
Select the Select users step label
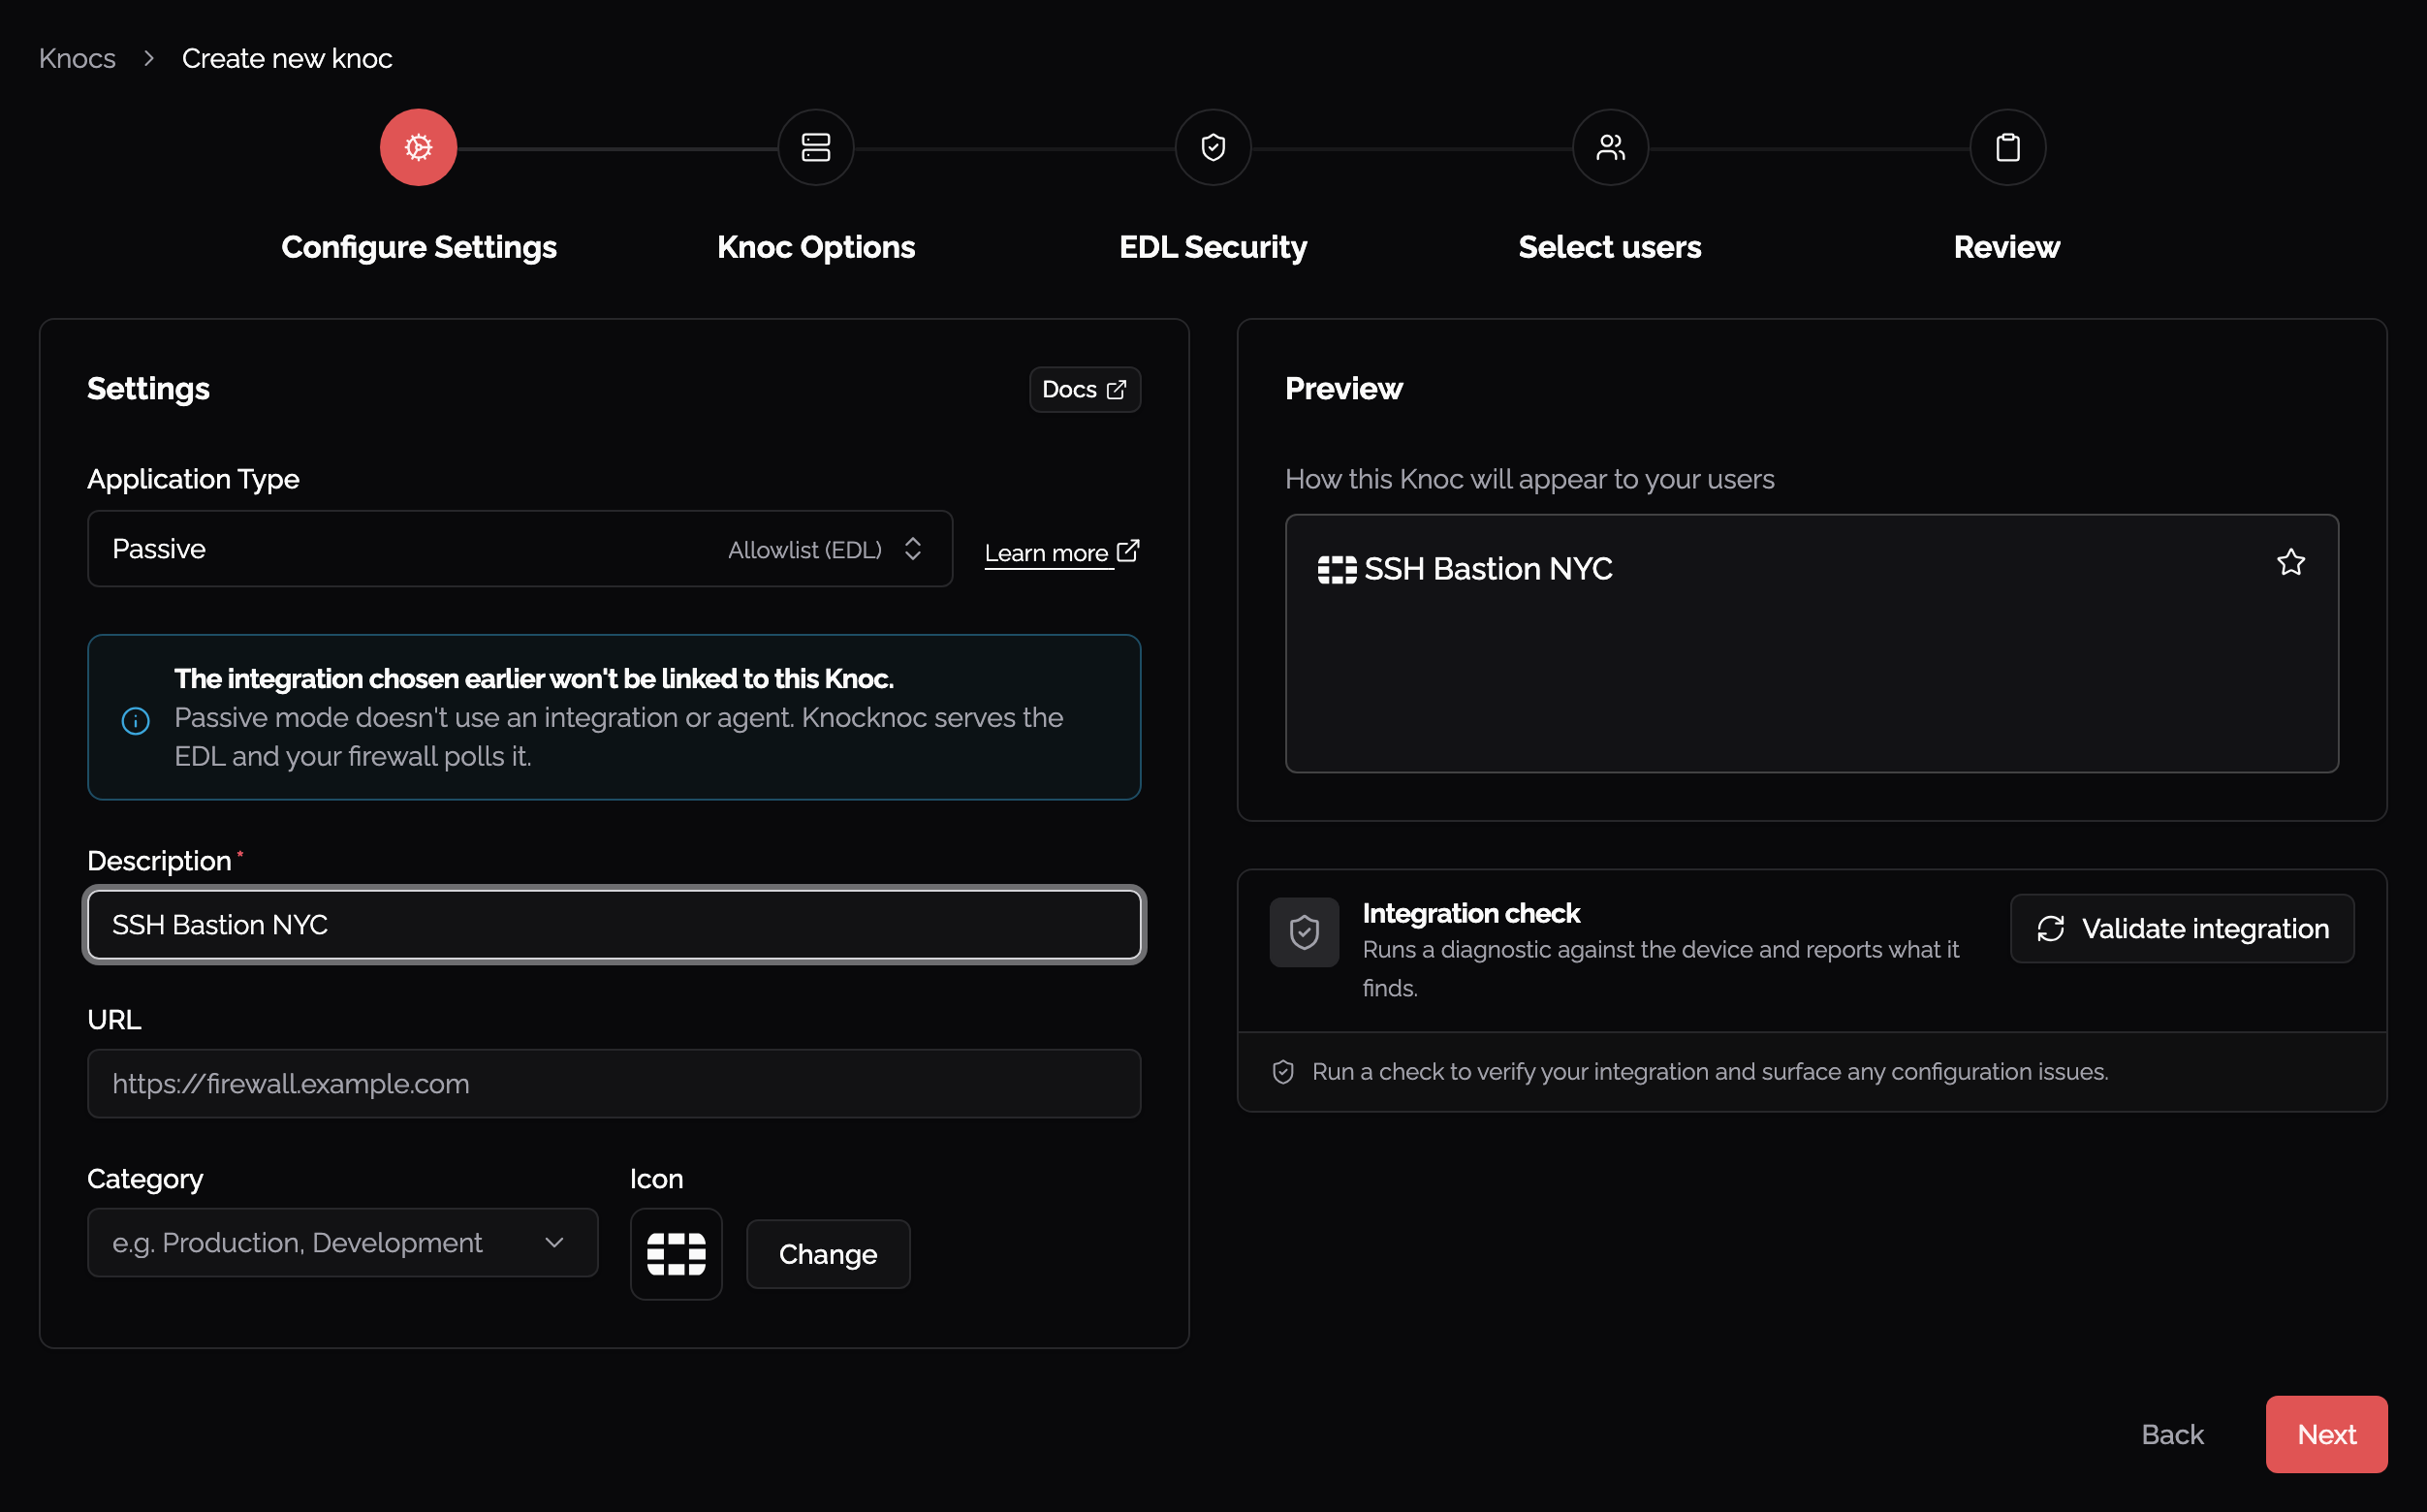(1609, 247)
